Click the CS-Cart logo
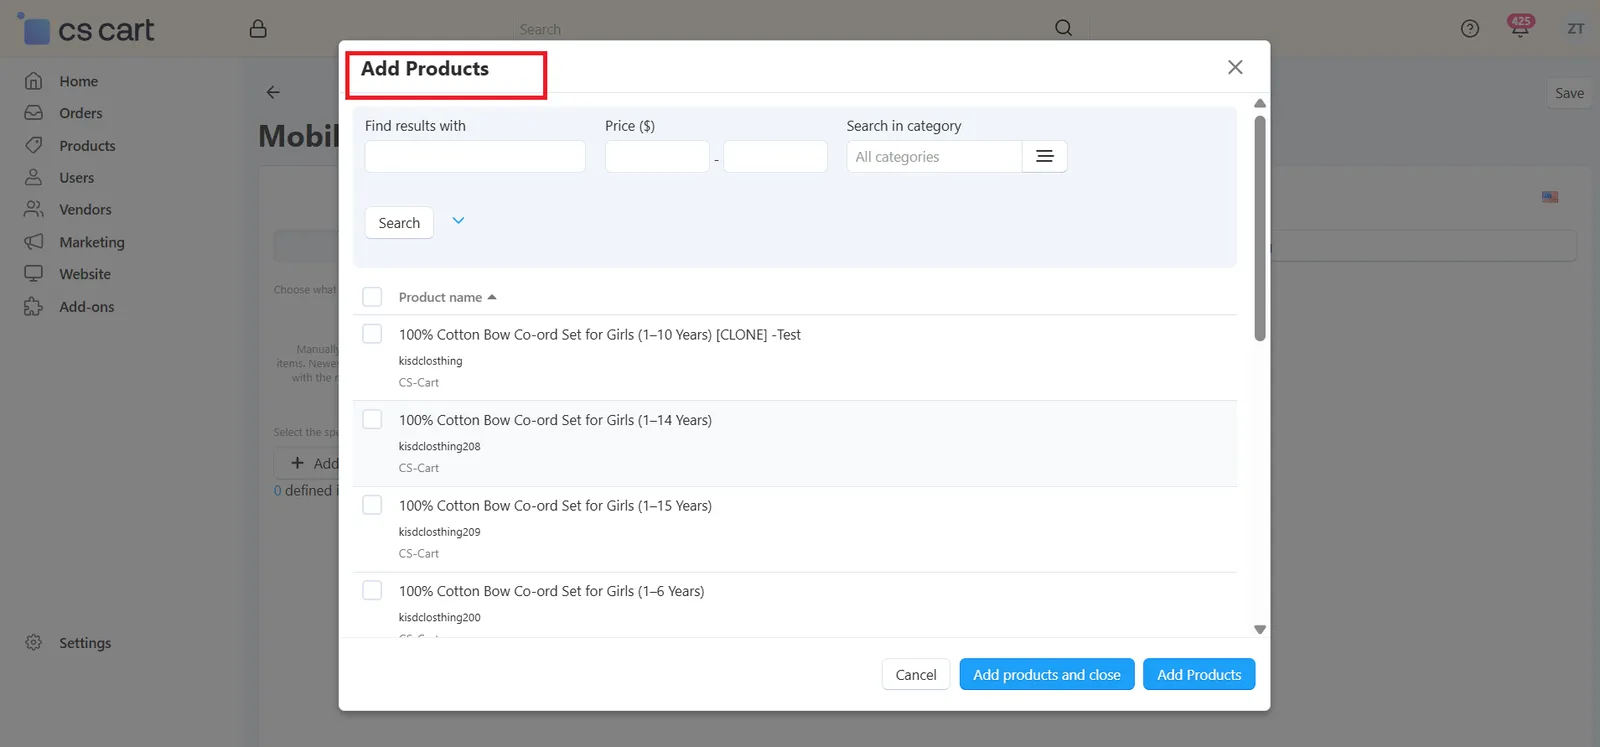 pos(86,29)
